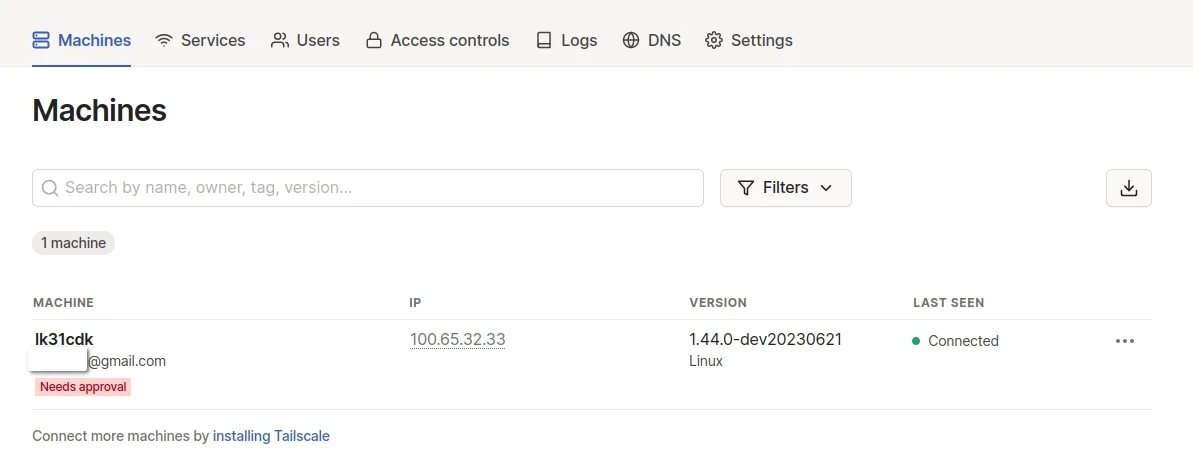The image size is (1193, 474).
Task: Click the Settings gear icon
Action: [714, 40]
